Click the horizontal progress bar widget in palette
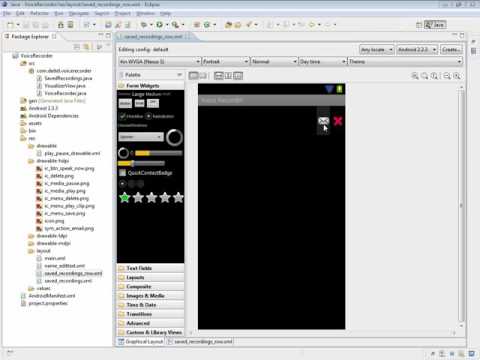The image size is (480, 360). [158, 153]
